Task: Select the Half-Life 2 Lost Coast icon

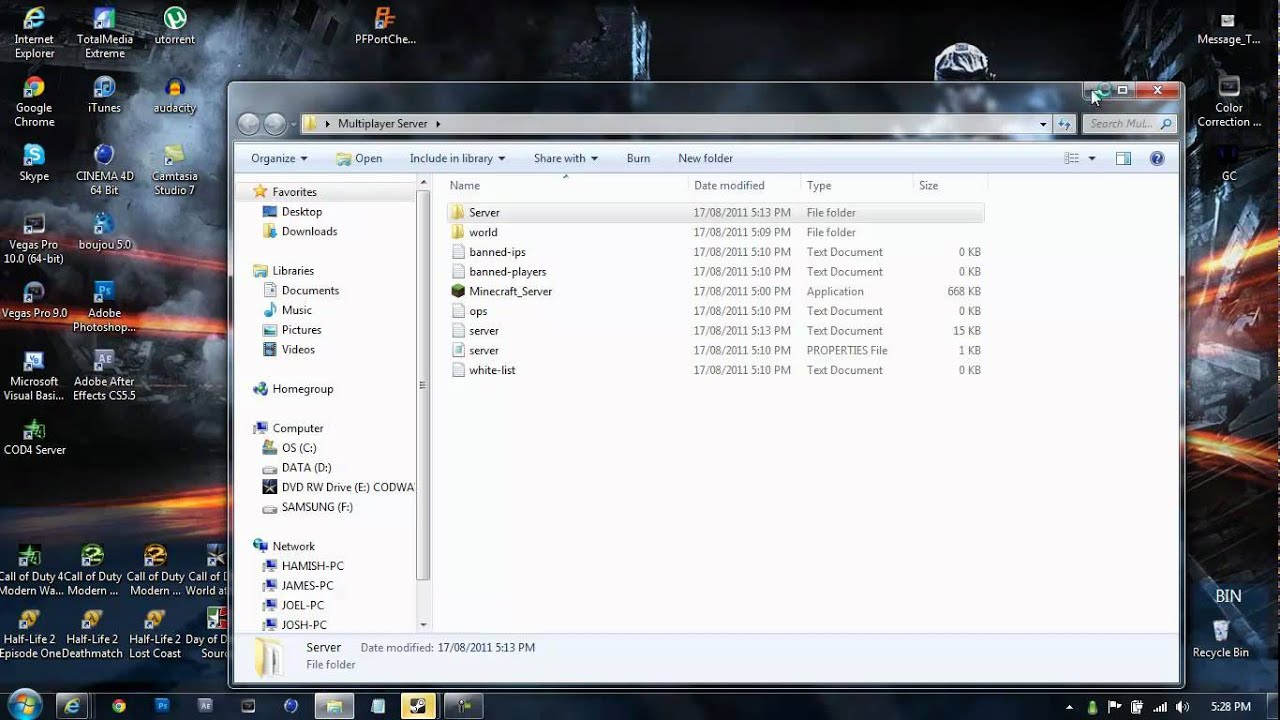Action: [155, 634]
